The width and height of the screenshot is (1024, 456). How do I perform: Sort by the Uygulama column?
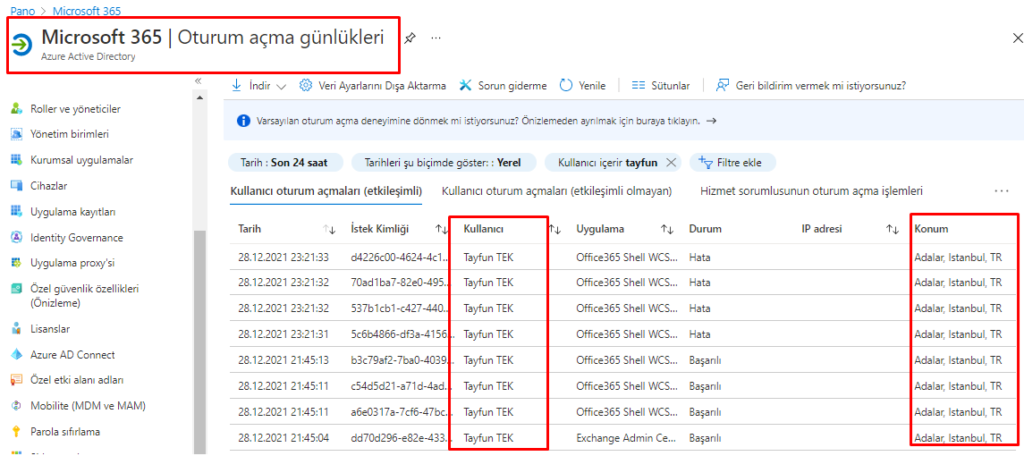click(667, 229)
